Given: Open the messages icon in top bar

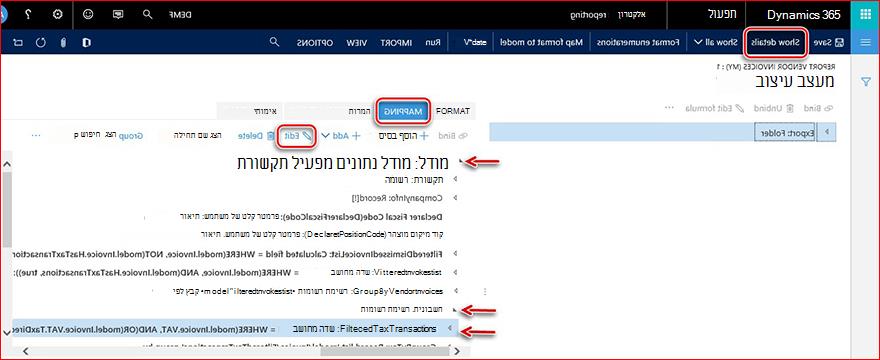Looking at the screenshot, I should pyautogui.click(x=117, y=15).
